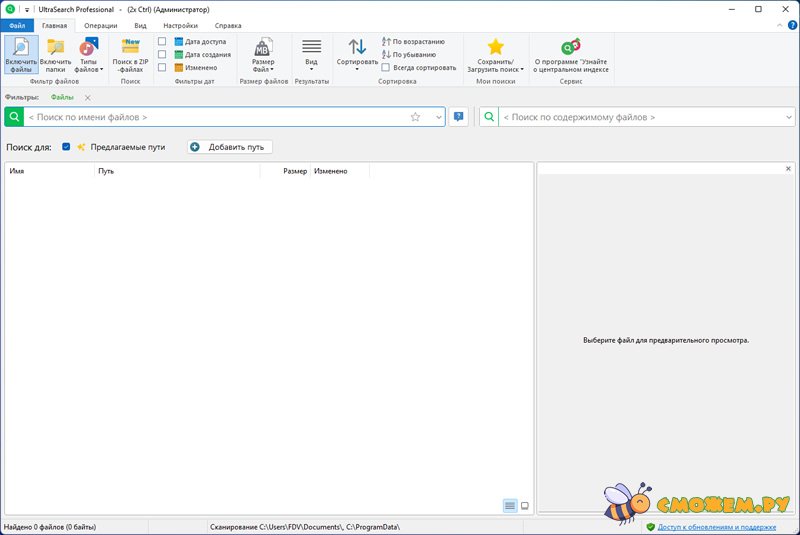Viewport: 800px width, 535px height.
Task: Toggle the Всегда сортировать checkbox
Action: pos(386,67)
